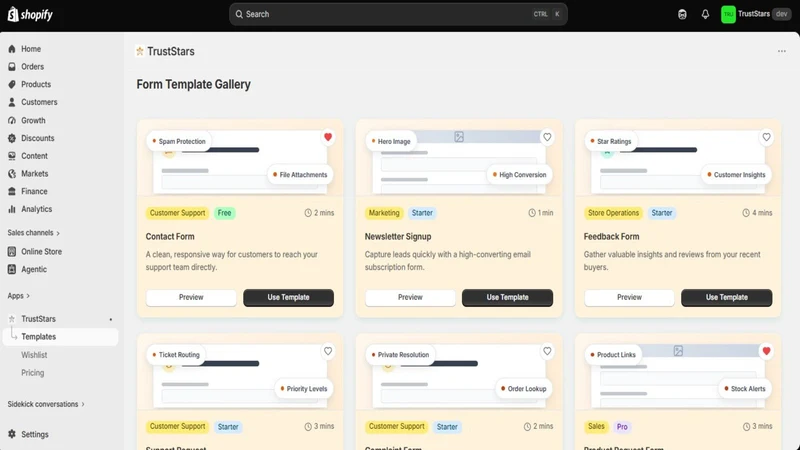Expand the Sales channels section
Screen dimensions: 800x450
coord(34,233)
